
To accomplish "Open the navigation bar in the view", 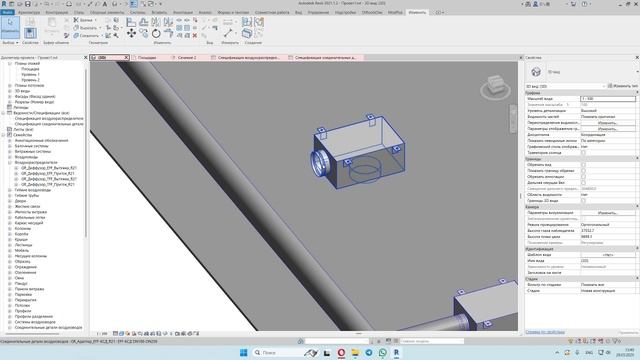I will point(513,118).
